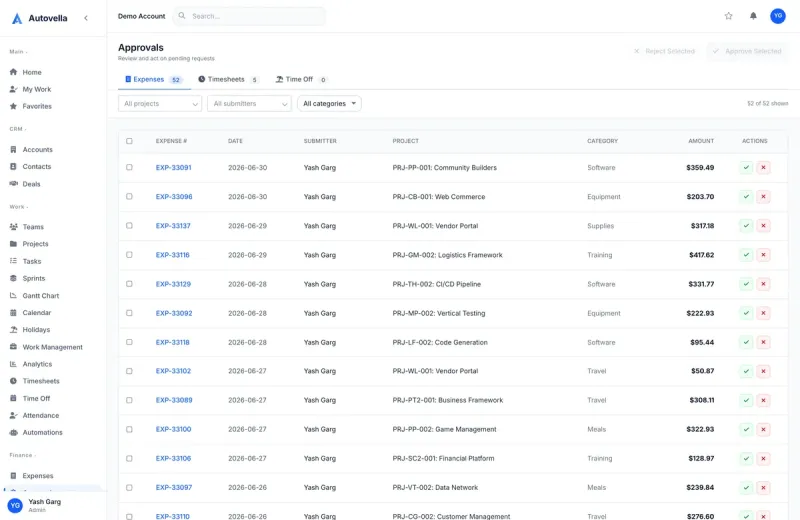Viewport: 800px width, 520px height.
Task: Approve expense EXP-33137
Action: [746, 226]
